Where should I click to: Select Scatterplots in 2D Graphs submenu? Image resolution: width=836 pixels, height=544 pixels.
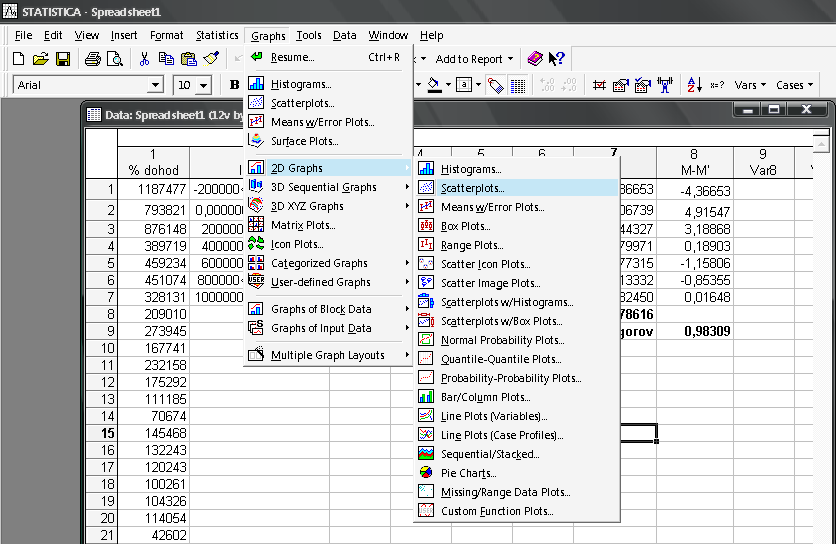coord(517,188)
